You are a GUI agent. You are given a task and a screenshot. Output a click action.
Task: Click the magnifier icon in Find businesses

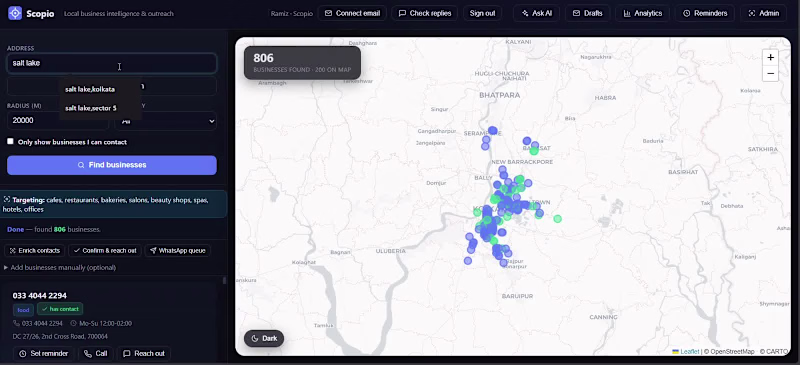(81, 165)
